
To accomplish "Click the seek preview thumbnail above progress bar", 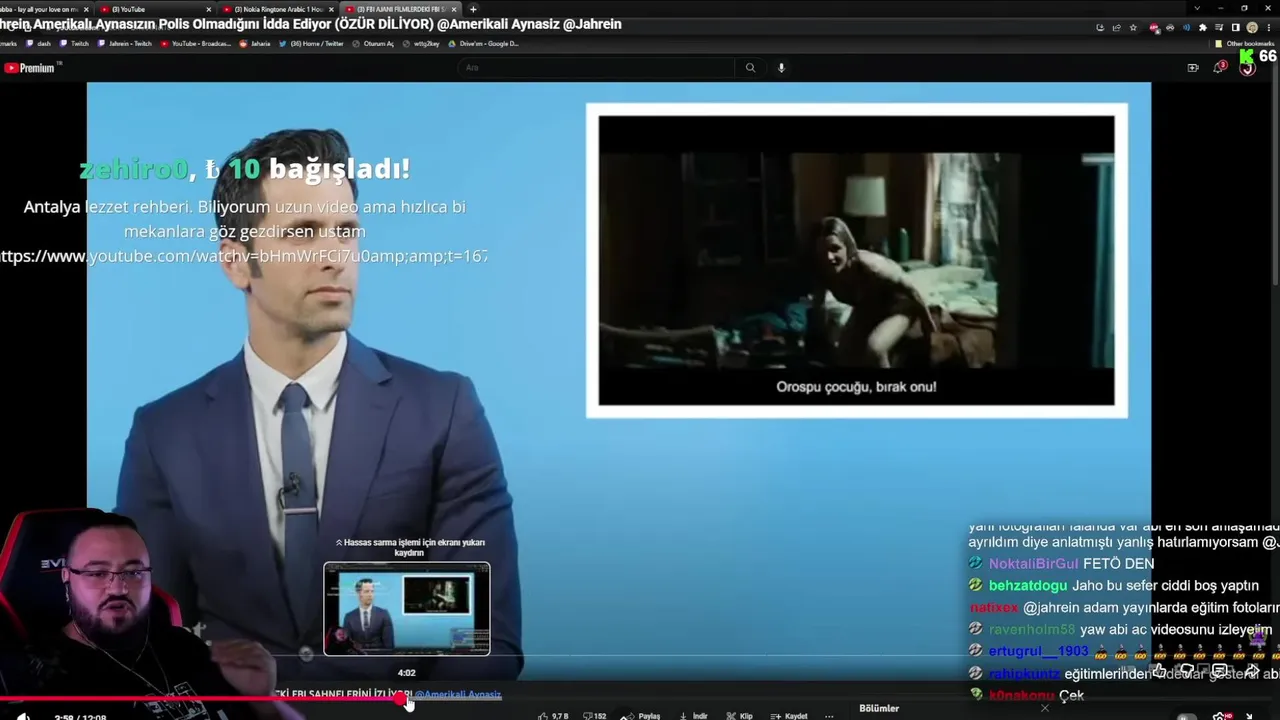I will (407, 609).
